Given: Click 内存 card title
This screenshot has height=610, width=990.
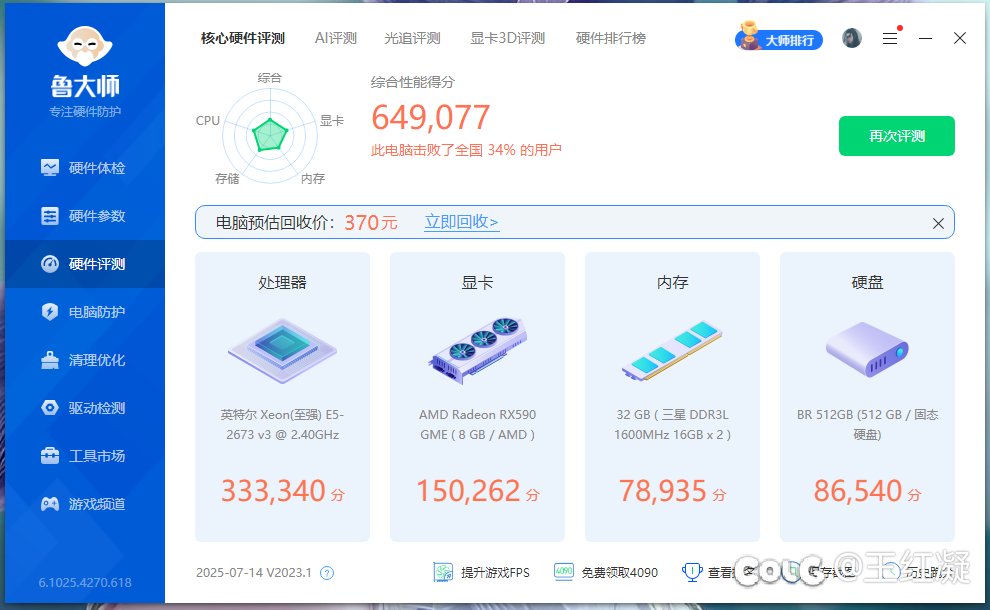Looking at the screenshot, I should click(x=672, y=282).
